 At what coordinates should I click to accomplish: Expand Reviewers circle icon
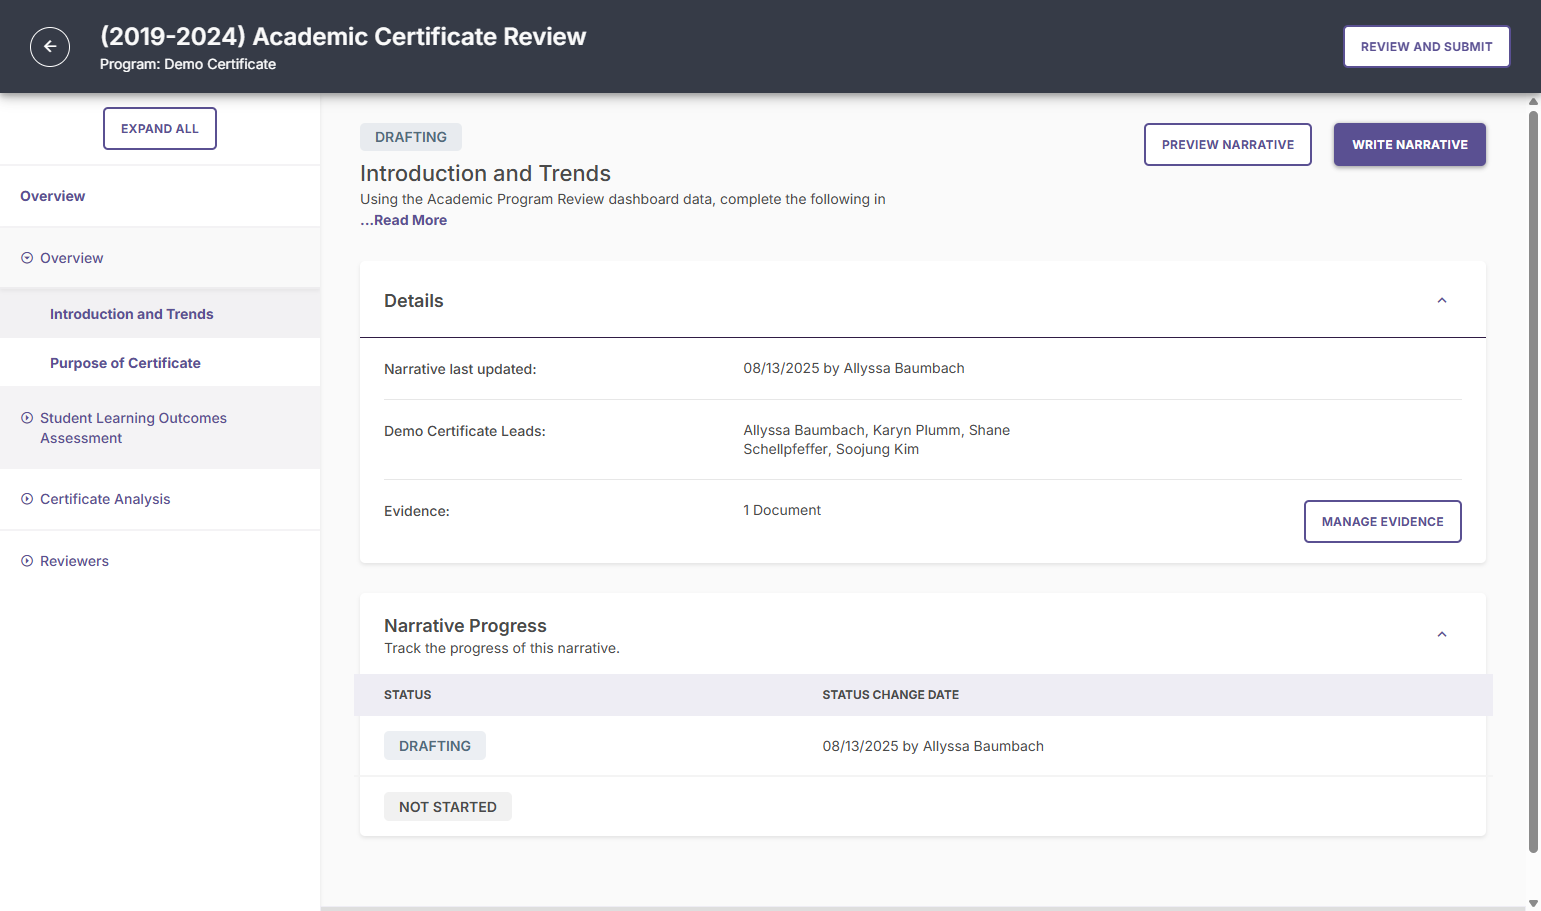tap(27, 561)
